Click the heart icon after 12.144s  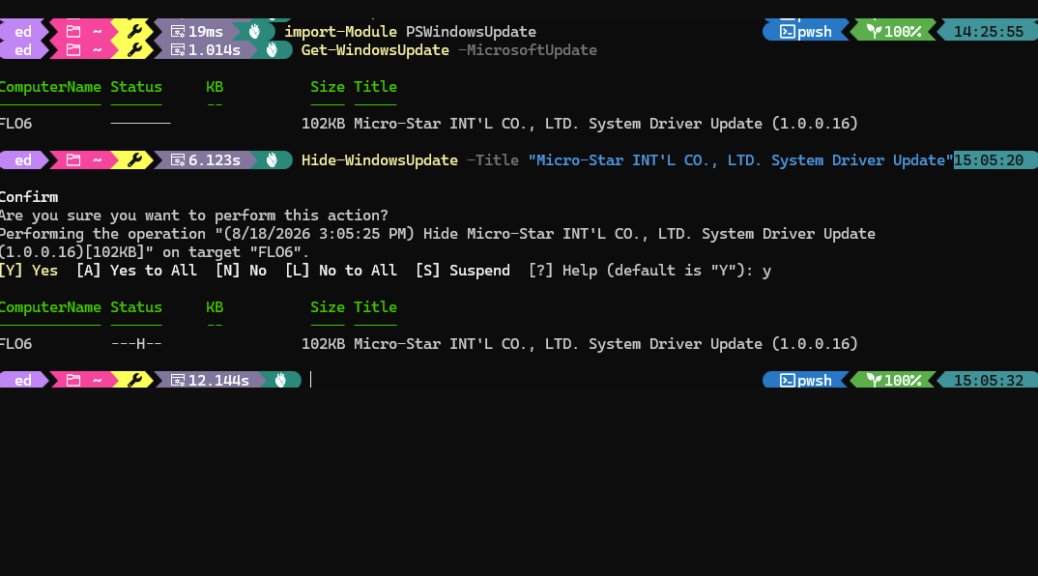coord(281,380)
